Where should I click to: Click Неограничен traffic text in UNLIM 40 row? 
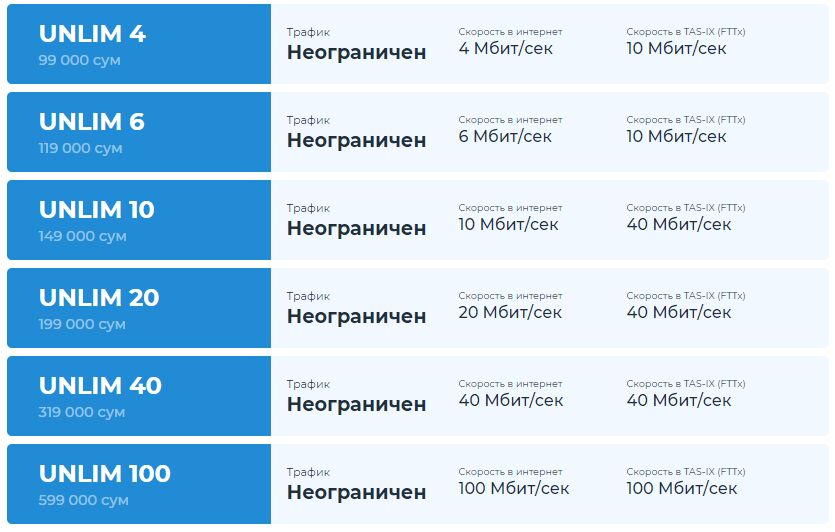tap(356, 405)
